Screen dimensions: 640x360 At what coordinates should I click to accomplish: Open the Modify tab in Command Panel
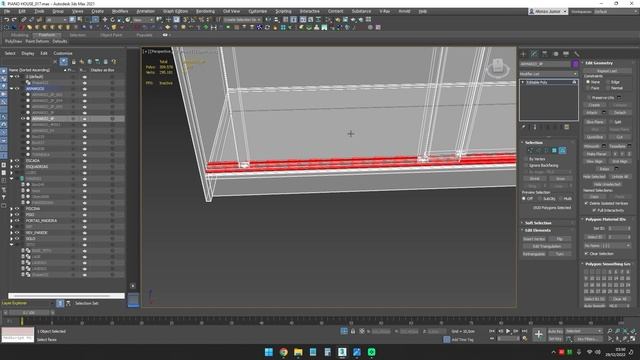[534, 54]
